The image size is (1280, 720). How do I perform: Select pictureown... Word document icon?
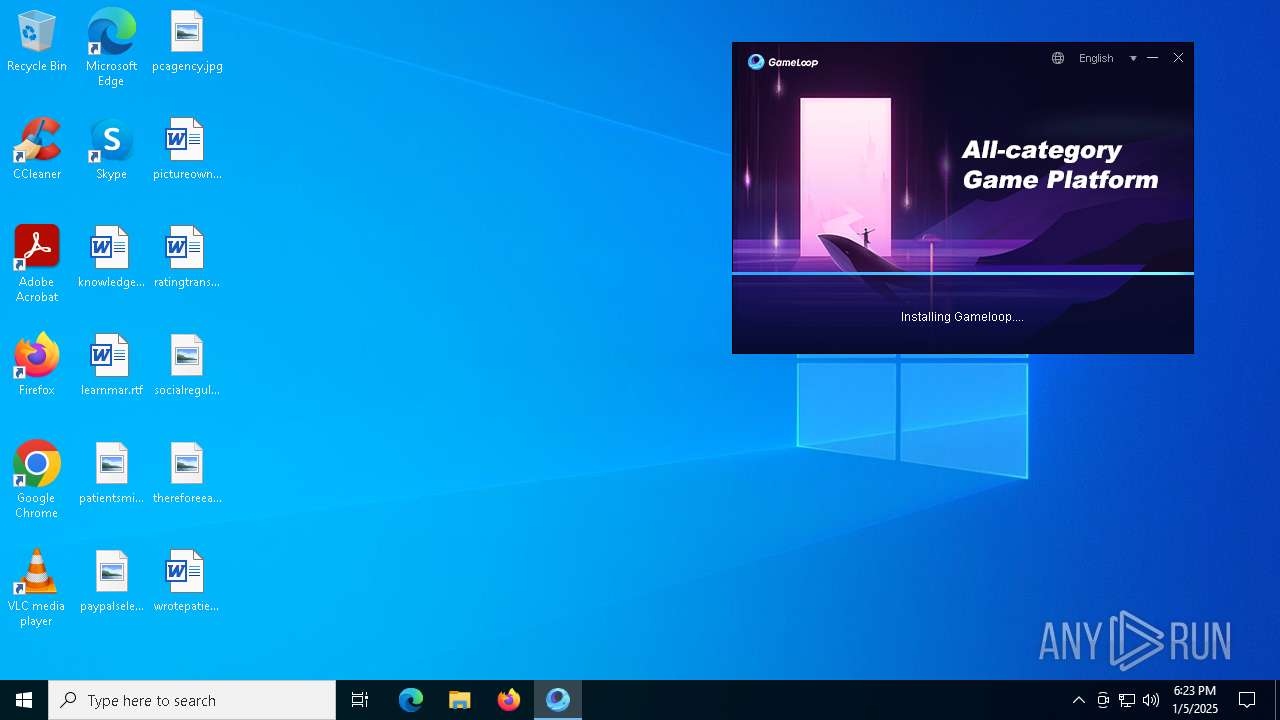tap(187, 150)
